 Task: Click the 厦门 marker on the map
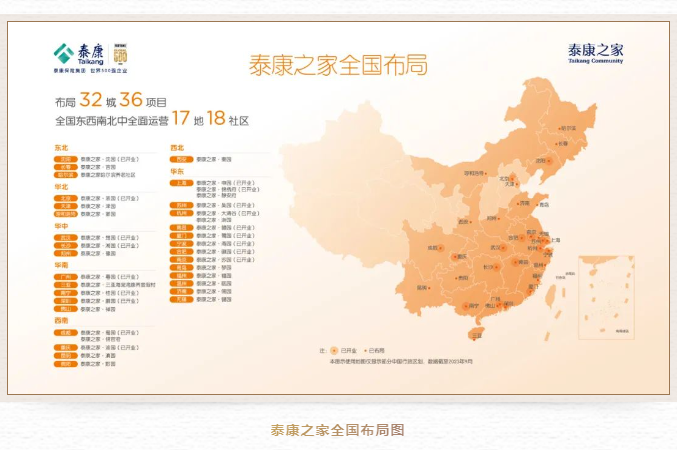tap(531, 291)
